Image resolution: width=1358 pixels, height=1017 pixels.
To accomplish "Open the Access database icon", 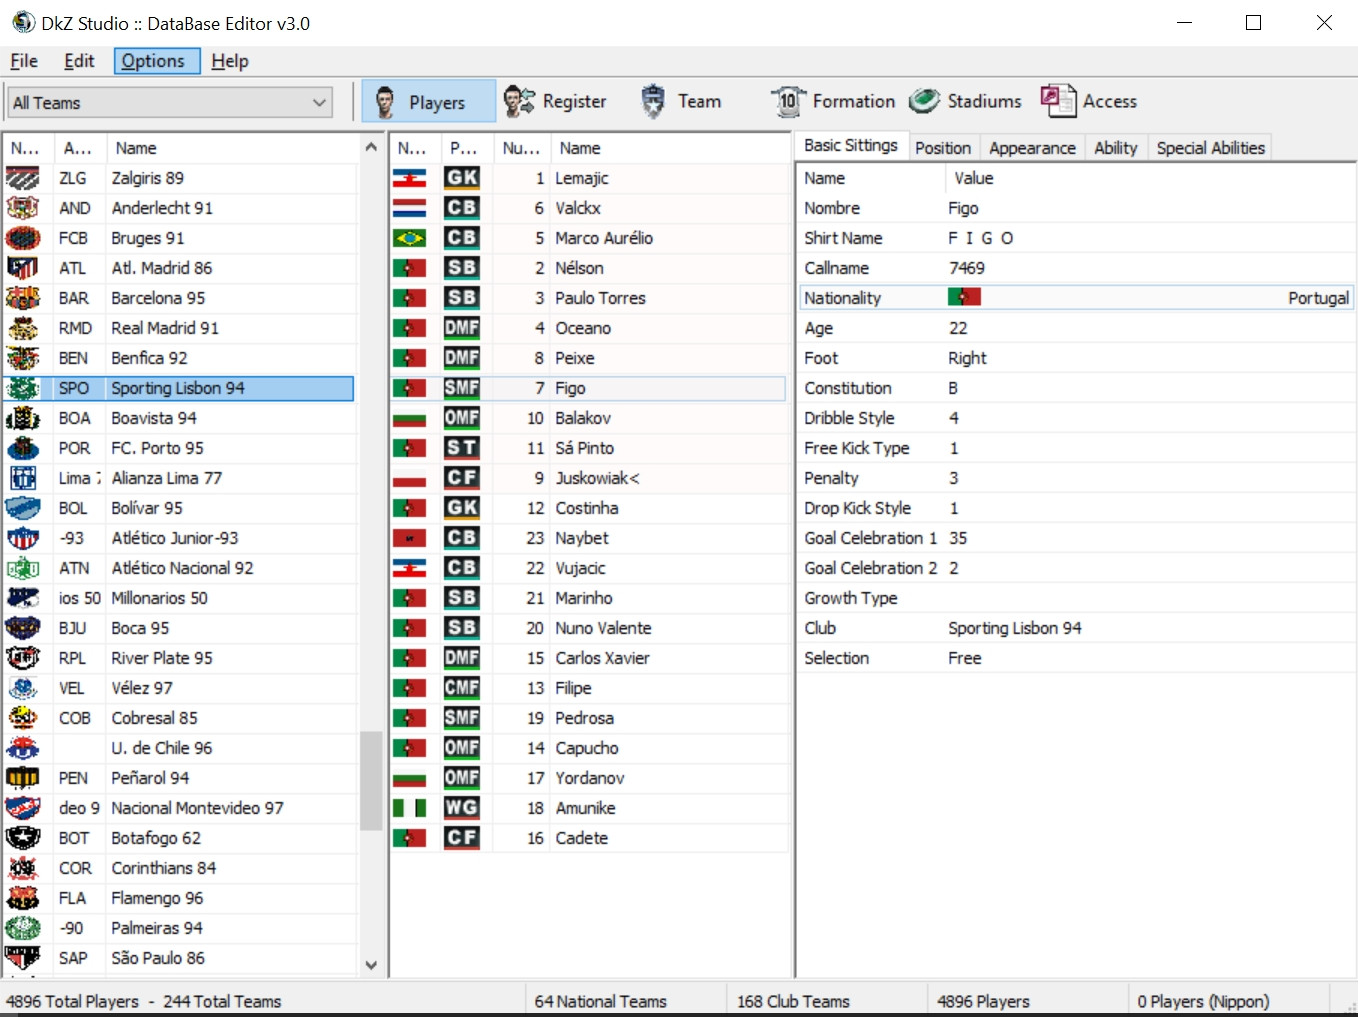I will pyautogui.click(x=1058, y=101).
